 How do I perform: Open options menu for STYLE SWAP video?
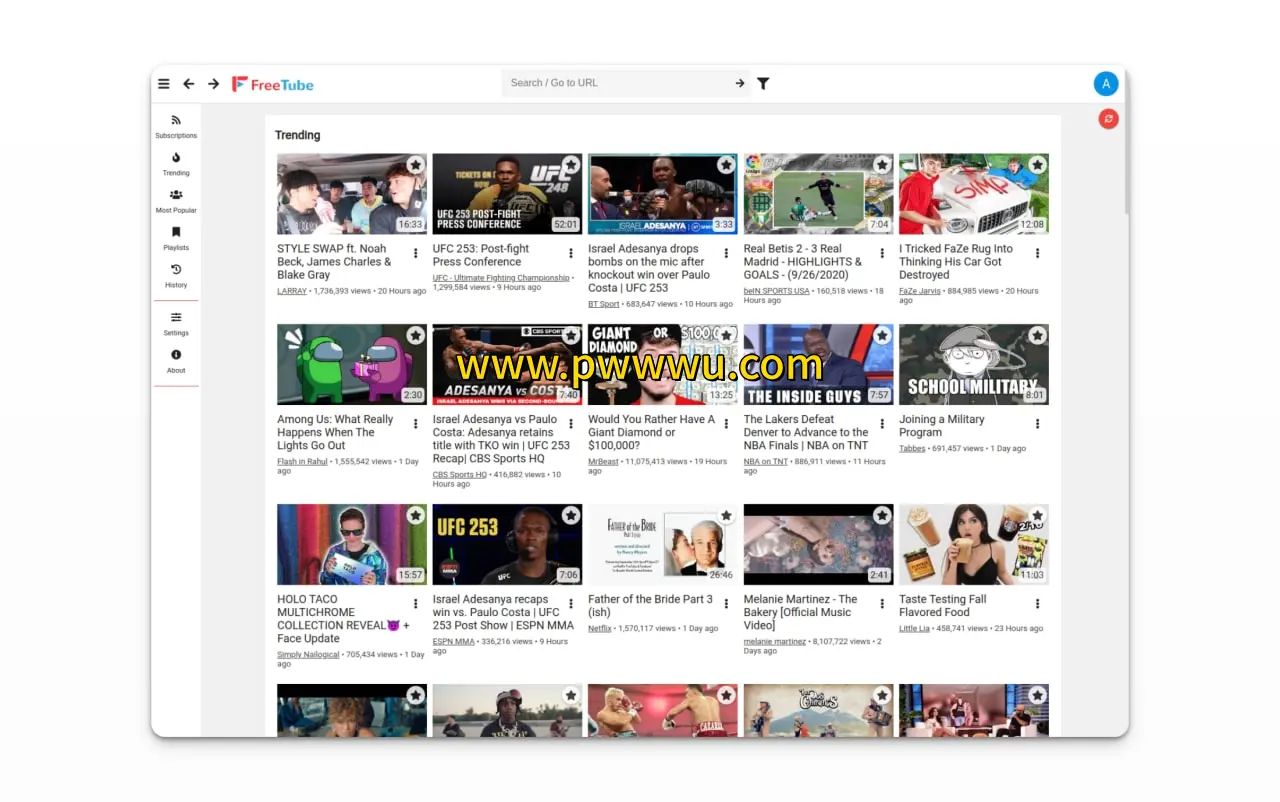416,253
